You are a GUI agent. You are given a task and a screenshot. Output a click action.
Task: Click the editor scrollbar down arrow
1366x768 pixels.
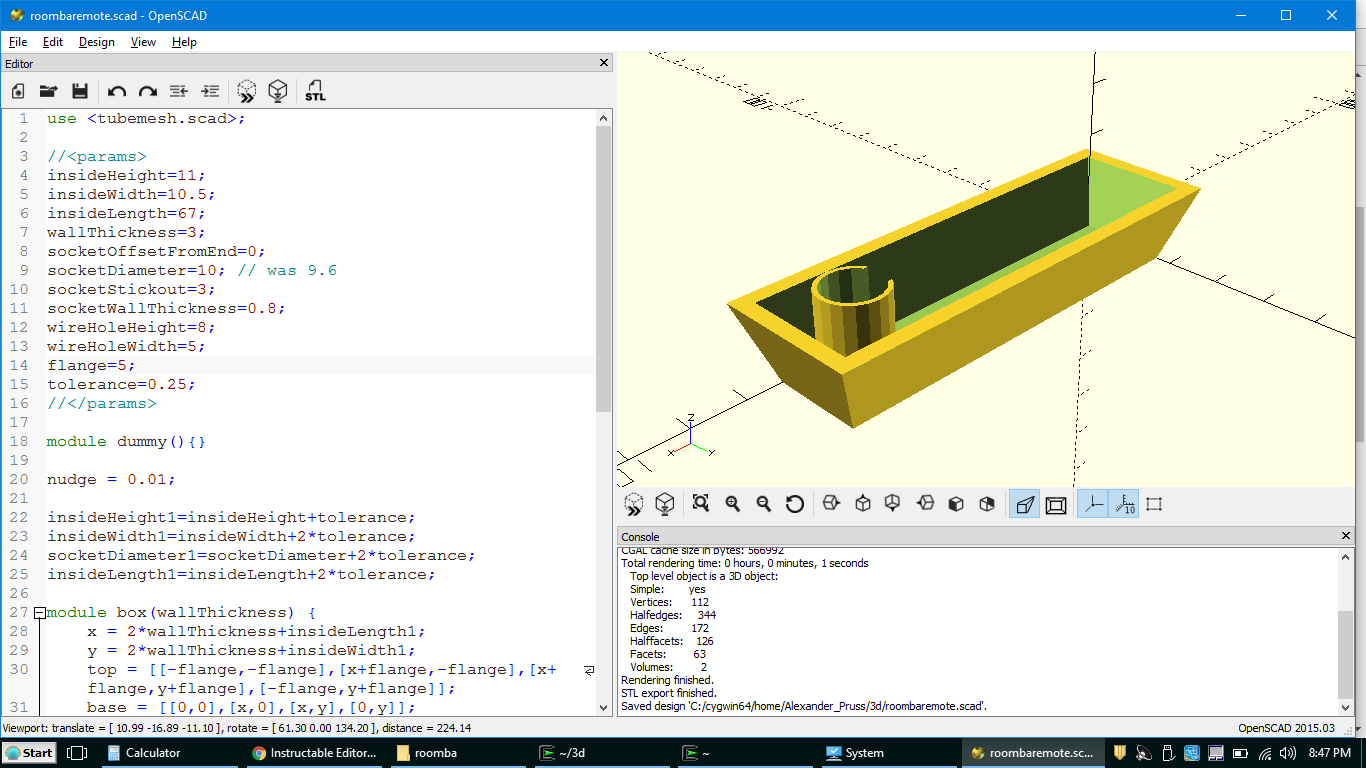(603, 707)
